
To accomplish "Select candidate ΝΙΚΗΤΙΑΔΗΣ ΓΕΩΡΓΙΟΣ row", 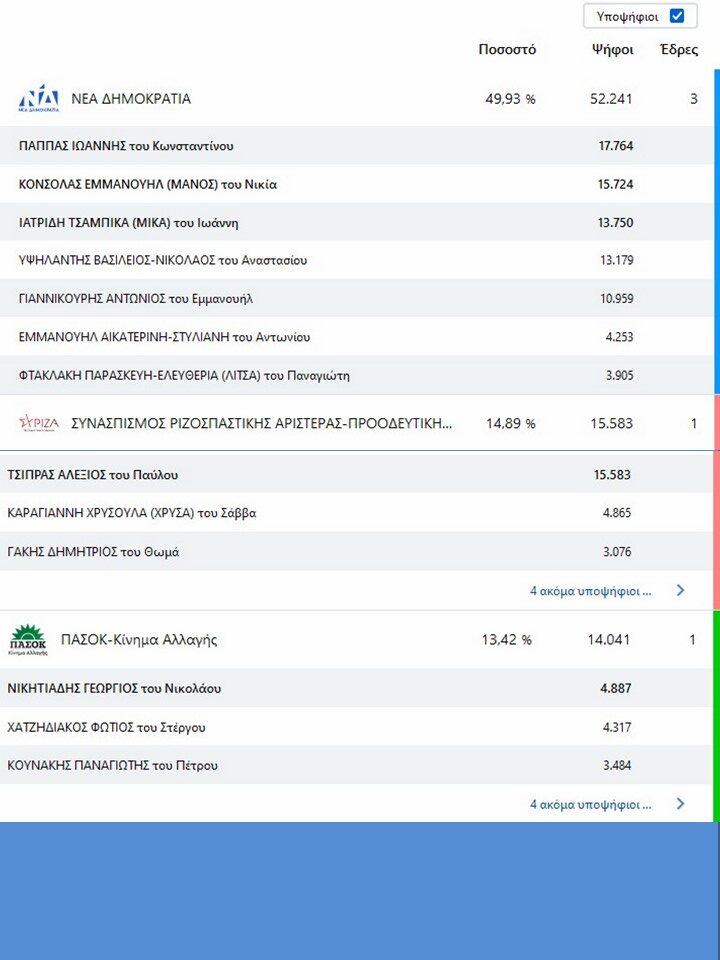I will point(114,688).
